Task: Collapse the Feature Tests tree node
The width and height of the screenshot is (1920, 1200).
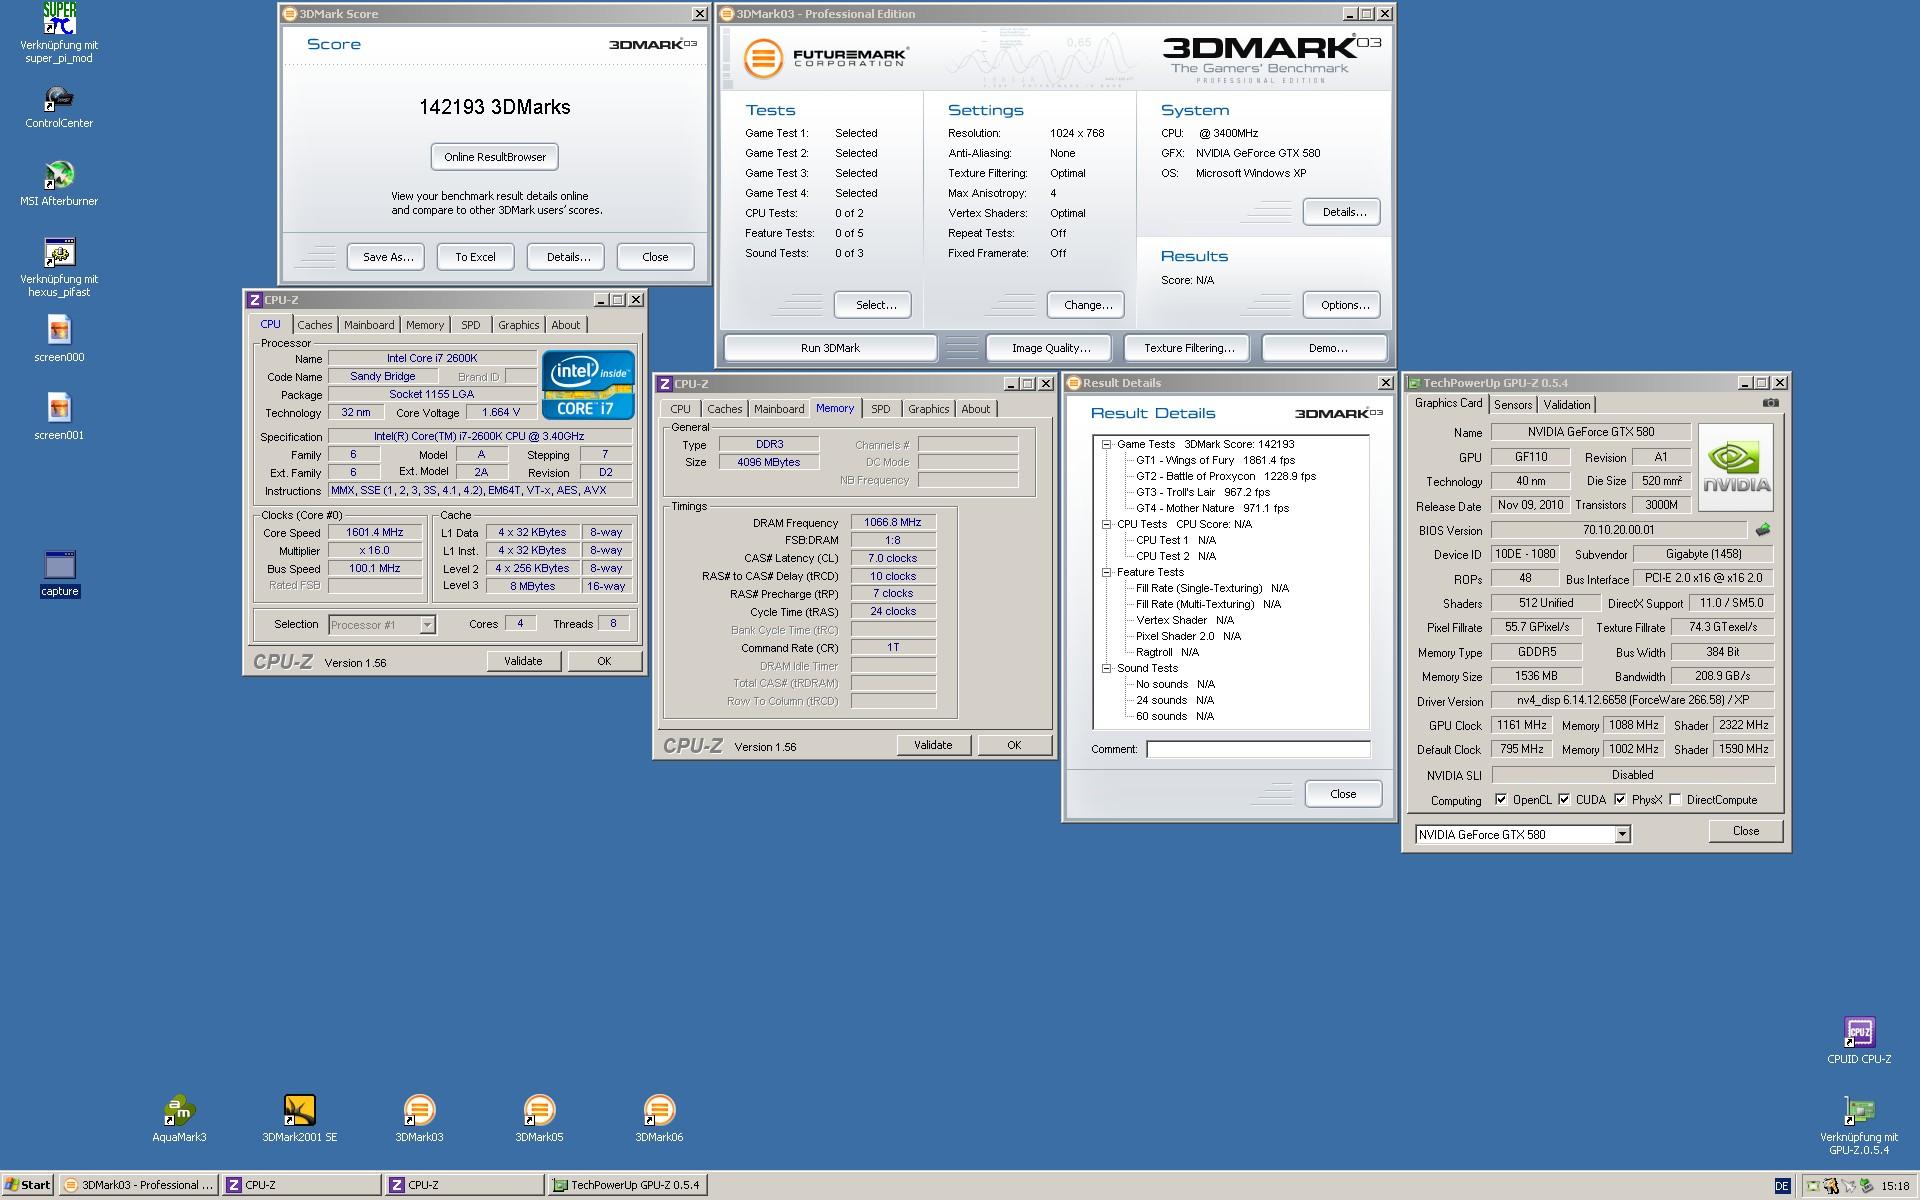Action: point(1106,572)
